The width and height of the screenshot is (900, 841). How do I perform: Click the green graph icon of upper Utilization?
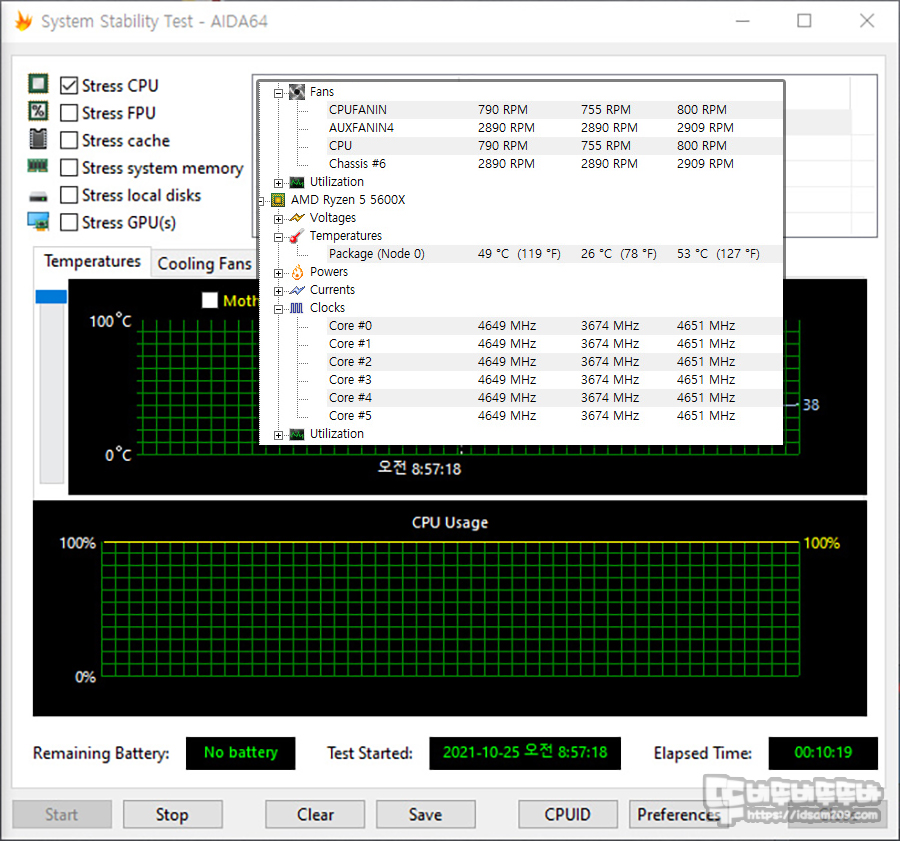click(297, 183)
